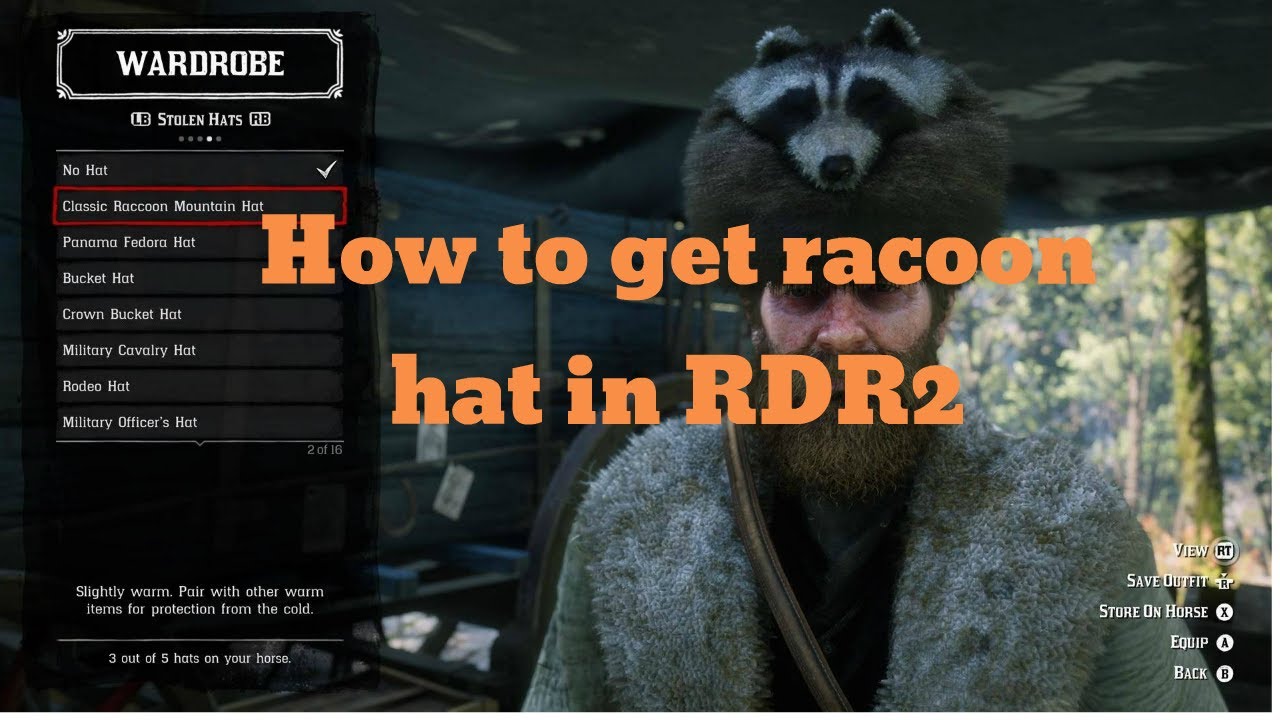The width and height of the screenshot is (1280, 720).
Task: Click the highlighted category page dot
Action: coord(209,139)
